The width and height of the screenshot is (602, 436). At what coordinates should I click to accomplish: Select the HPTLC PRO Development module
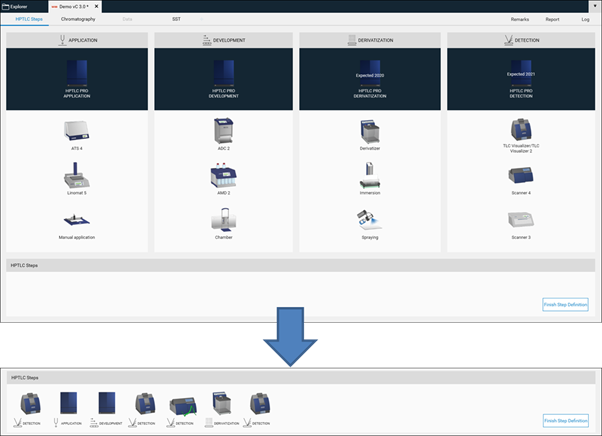[223, 79]
